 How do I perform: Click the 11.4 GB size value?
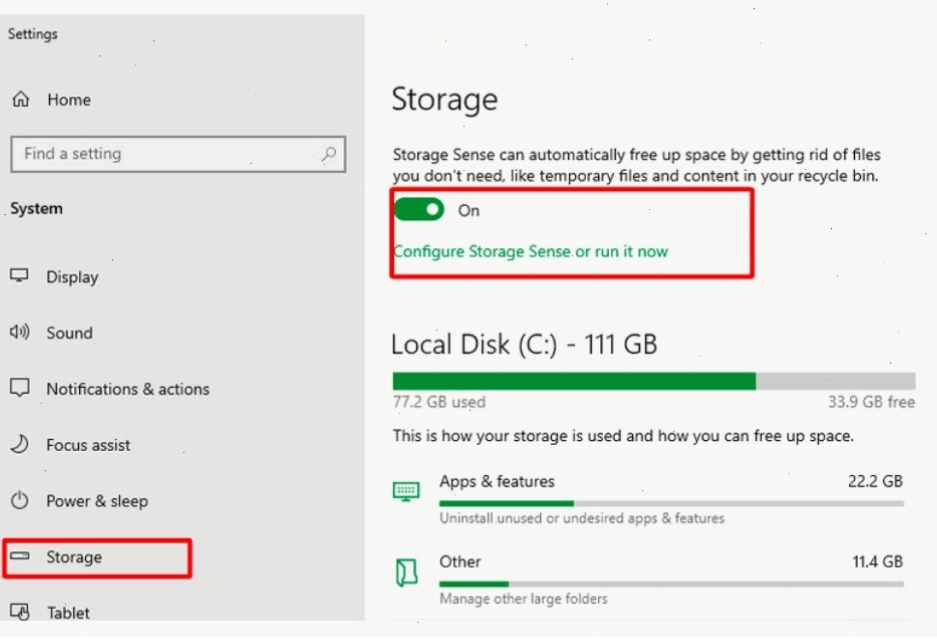pyautogui.click(x=877, y=562)
